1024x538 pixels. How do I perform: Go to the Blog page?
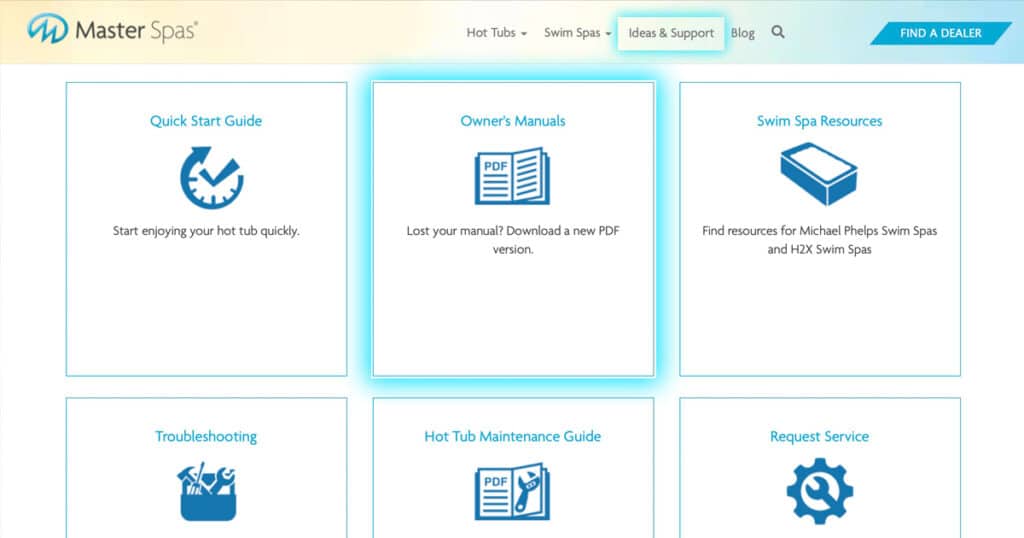click(743, 33)
